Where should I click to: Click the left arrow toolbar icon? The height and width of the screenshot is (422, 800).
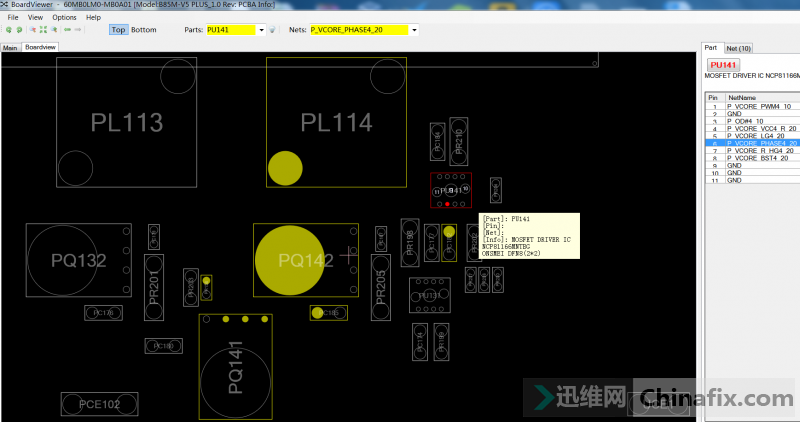(x=67, y=30)
